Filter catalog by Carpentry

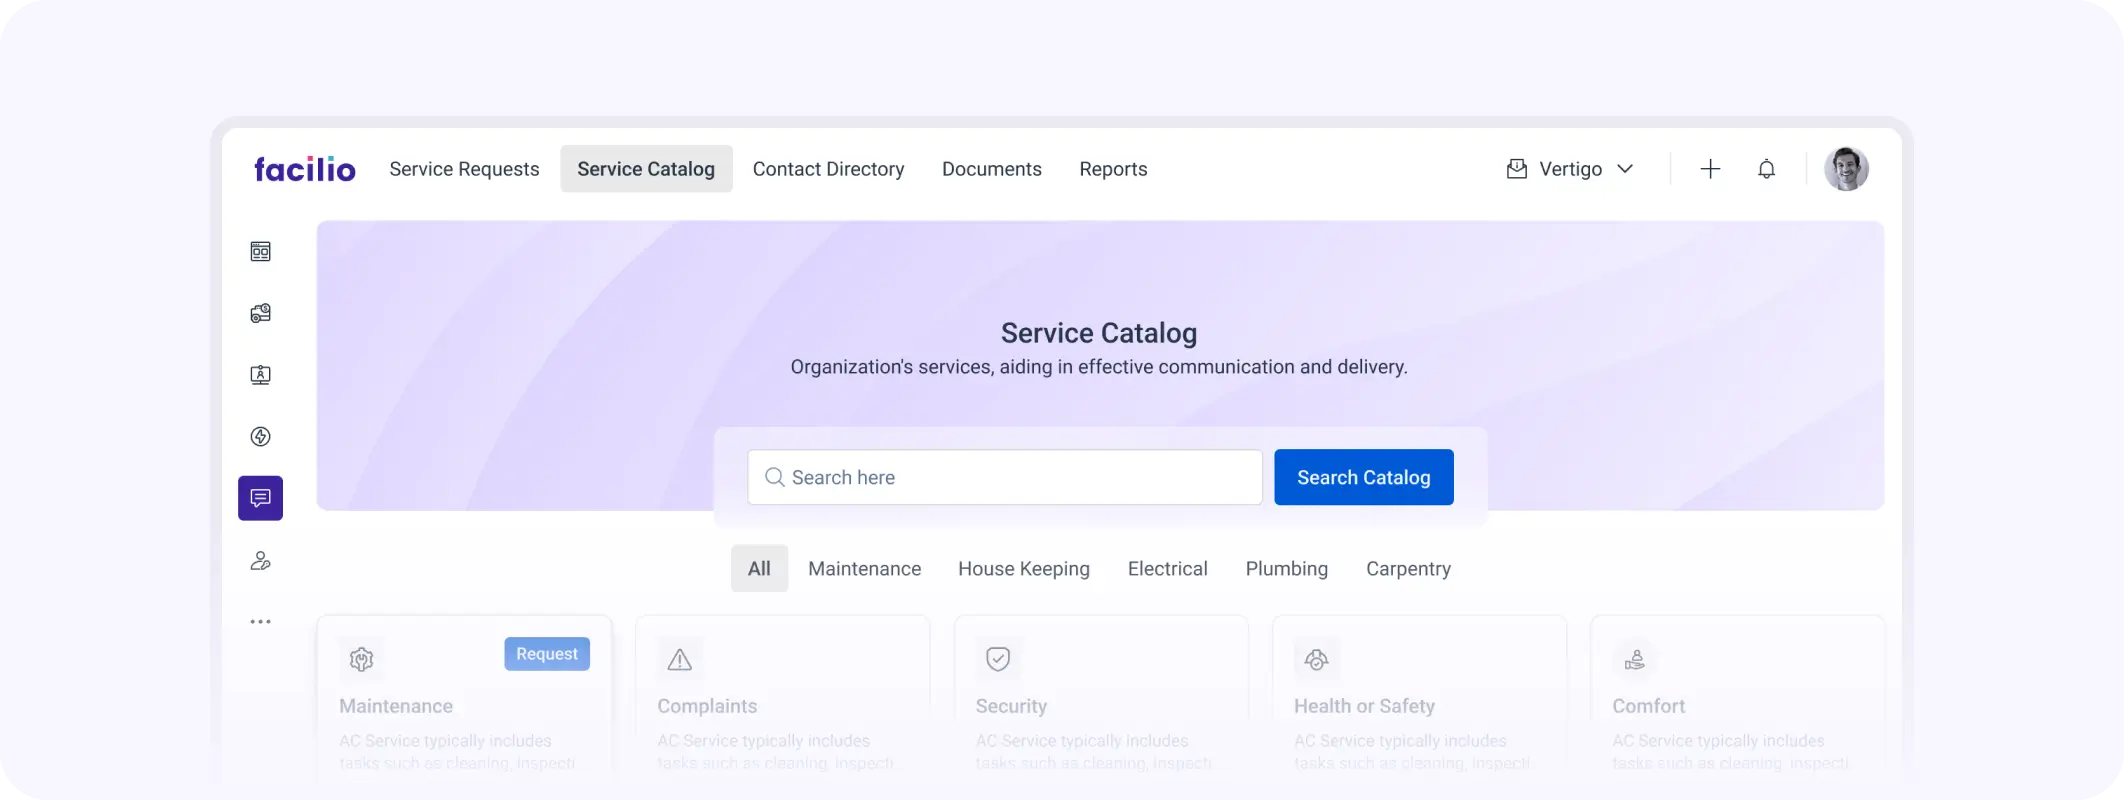[1408, 568]
